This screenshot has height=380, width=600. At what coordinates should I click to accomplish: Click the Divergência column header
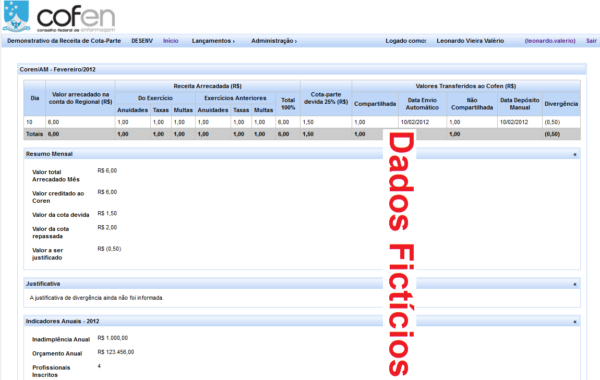point(561,104)
